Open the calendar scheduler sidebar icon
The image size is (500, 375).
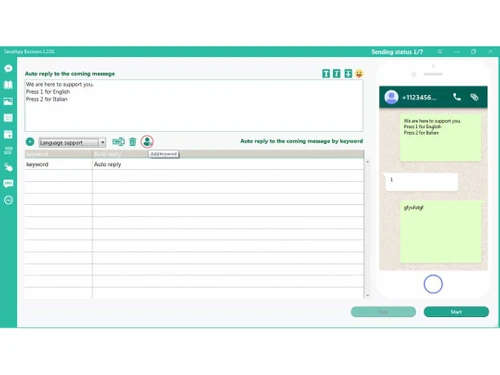tap(8, 134)
